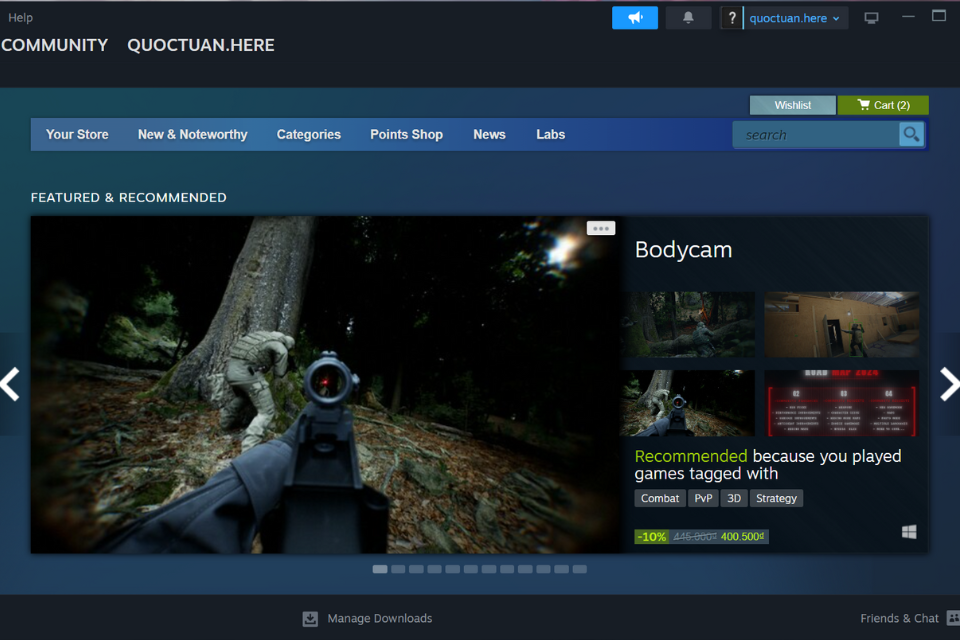Click the green Recommended text
The width and height of the screenshot is (960, 640).
691,456
